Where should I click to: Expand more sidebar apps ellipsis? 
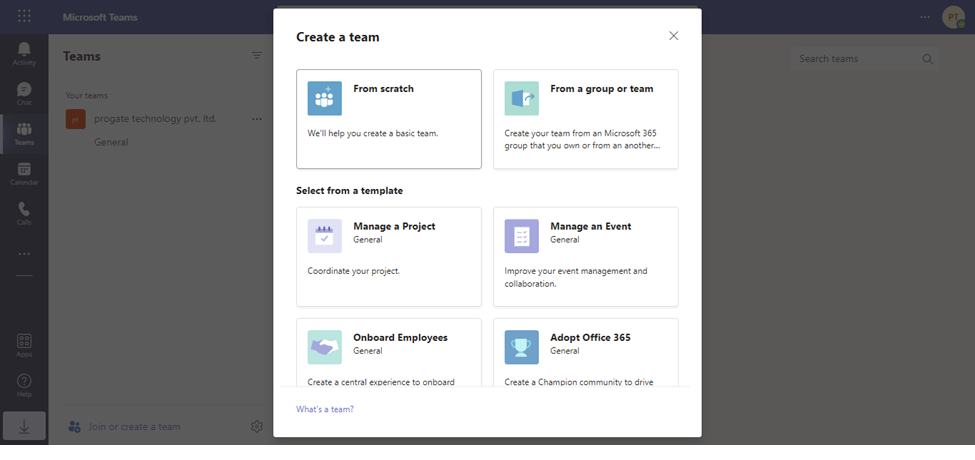coord(24,254)
